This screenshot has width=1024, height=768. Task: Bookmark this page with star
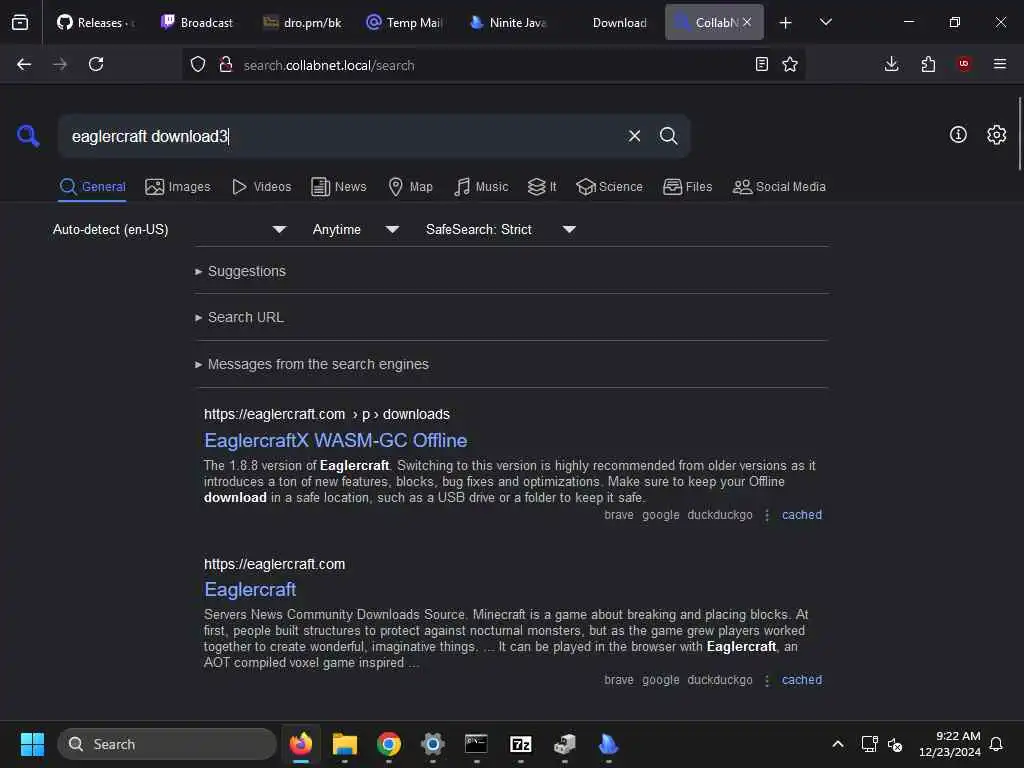coord(790,64)
